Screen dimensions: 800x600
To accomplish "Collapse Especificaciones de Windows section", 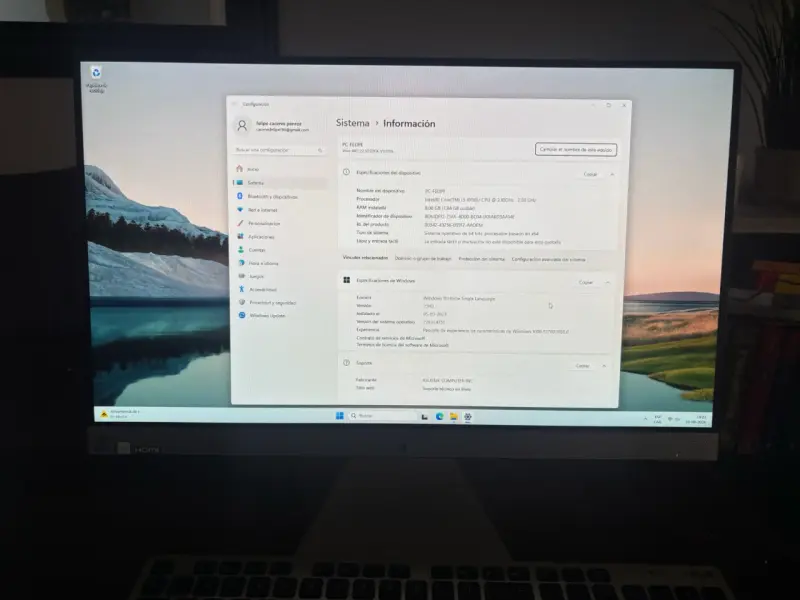I will [x=607, y=282].
